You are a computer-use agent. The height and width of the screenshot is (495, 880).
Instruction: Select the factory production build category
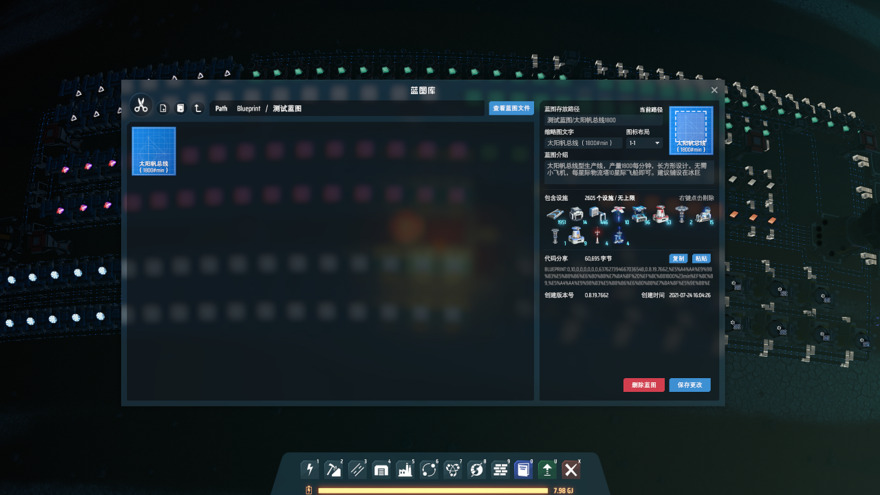point(405,469)
